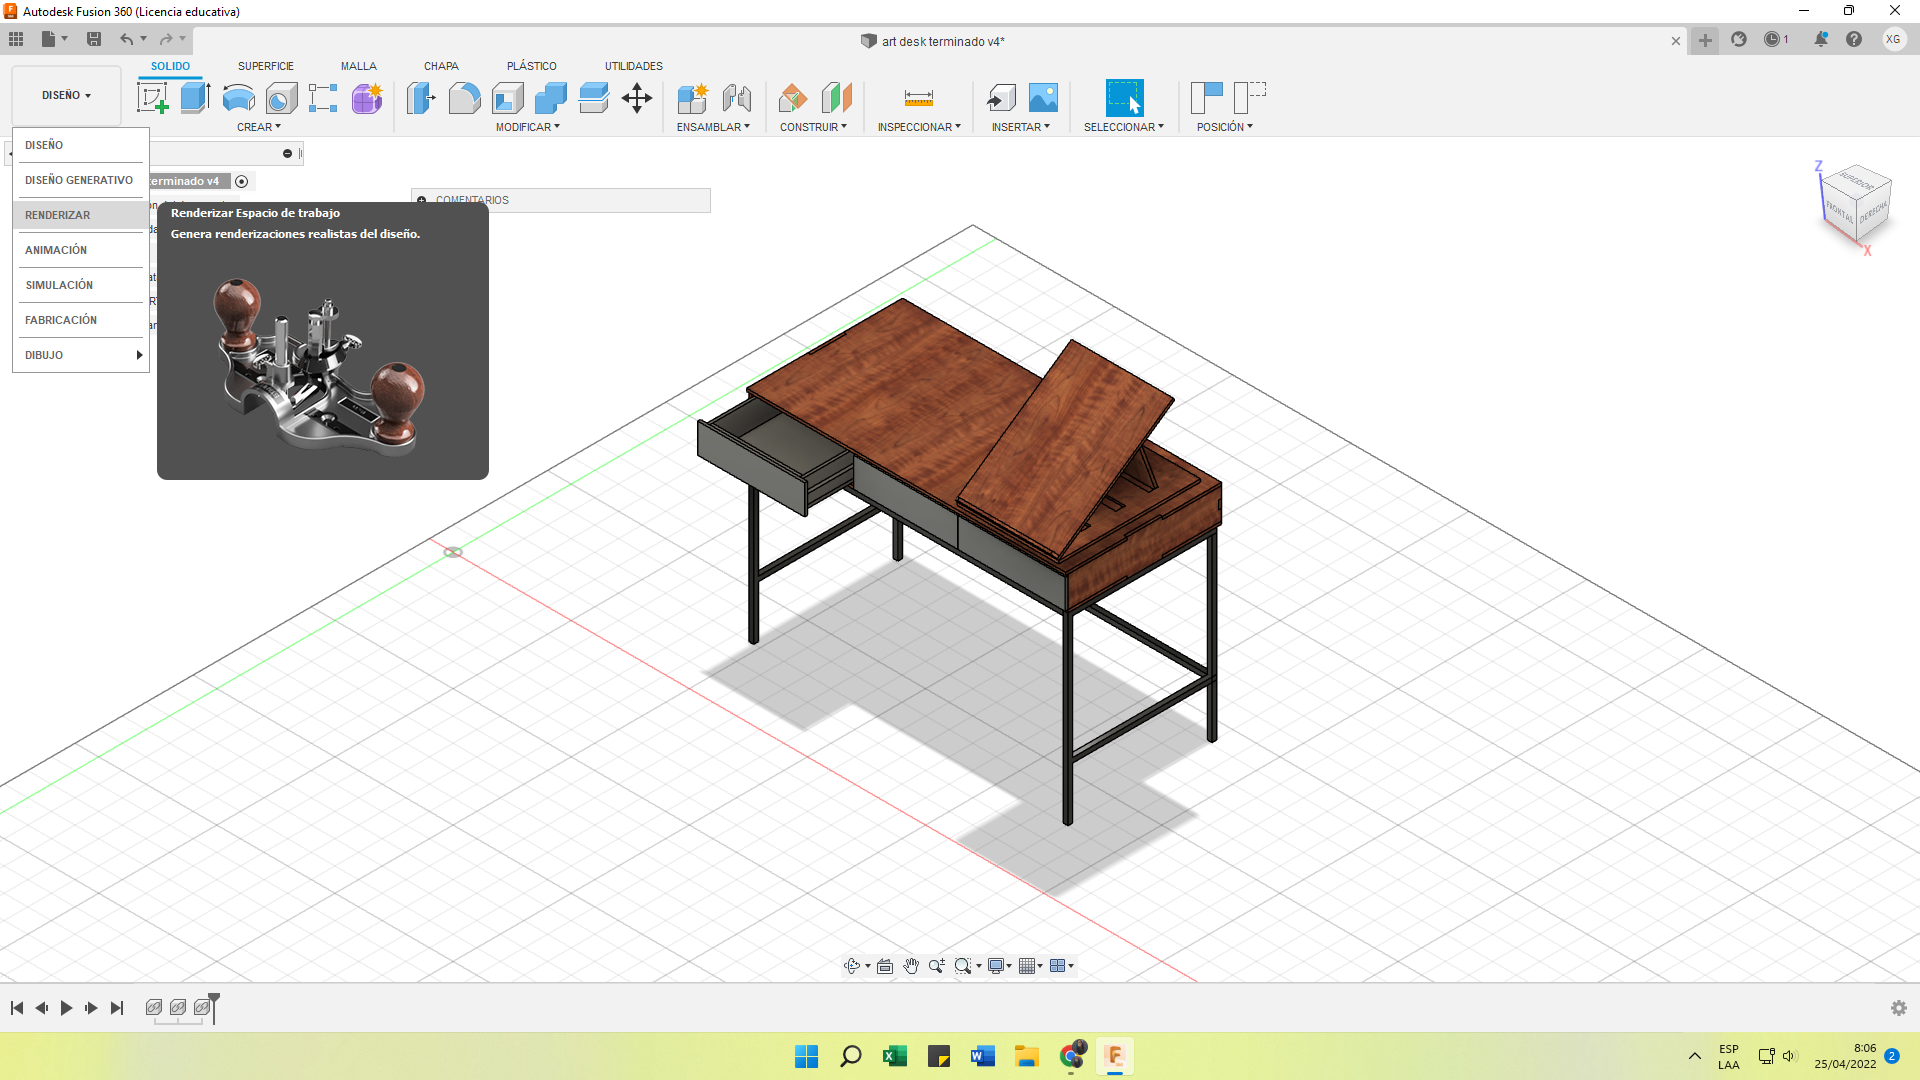Open the Display Settings dropdown arrow
The width and height of the screenshot is (1920, 1080).
pyautogui.click(x=1009, y=966)
